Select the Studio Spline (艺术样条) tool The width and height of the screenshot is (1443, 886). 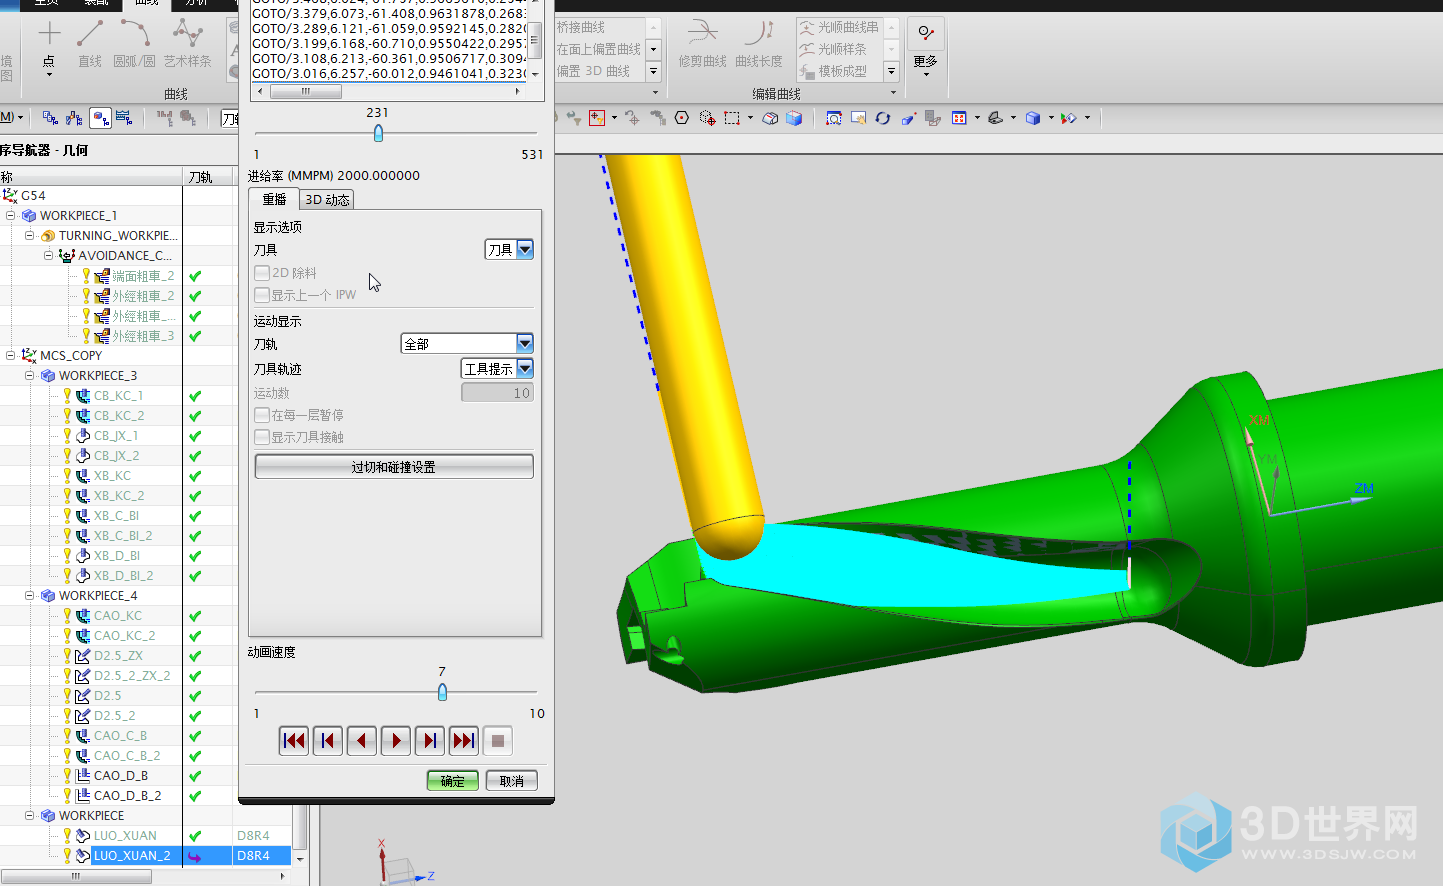187,45
